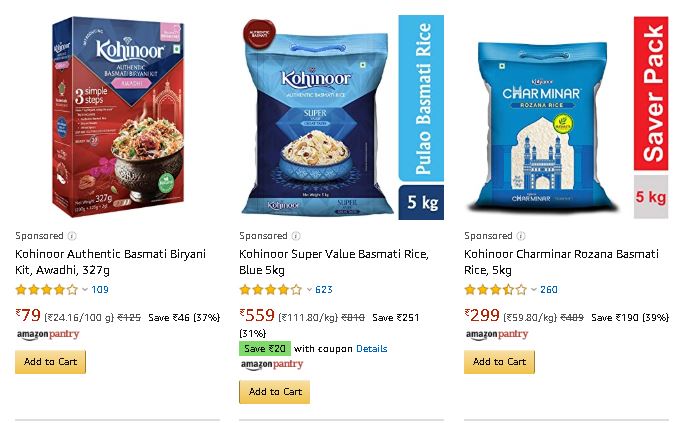Expand rating breakdown arrow next to 623

point(309,290)
